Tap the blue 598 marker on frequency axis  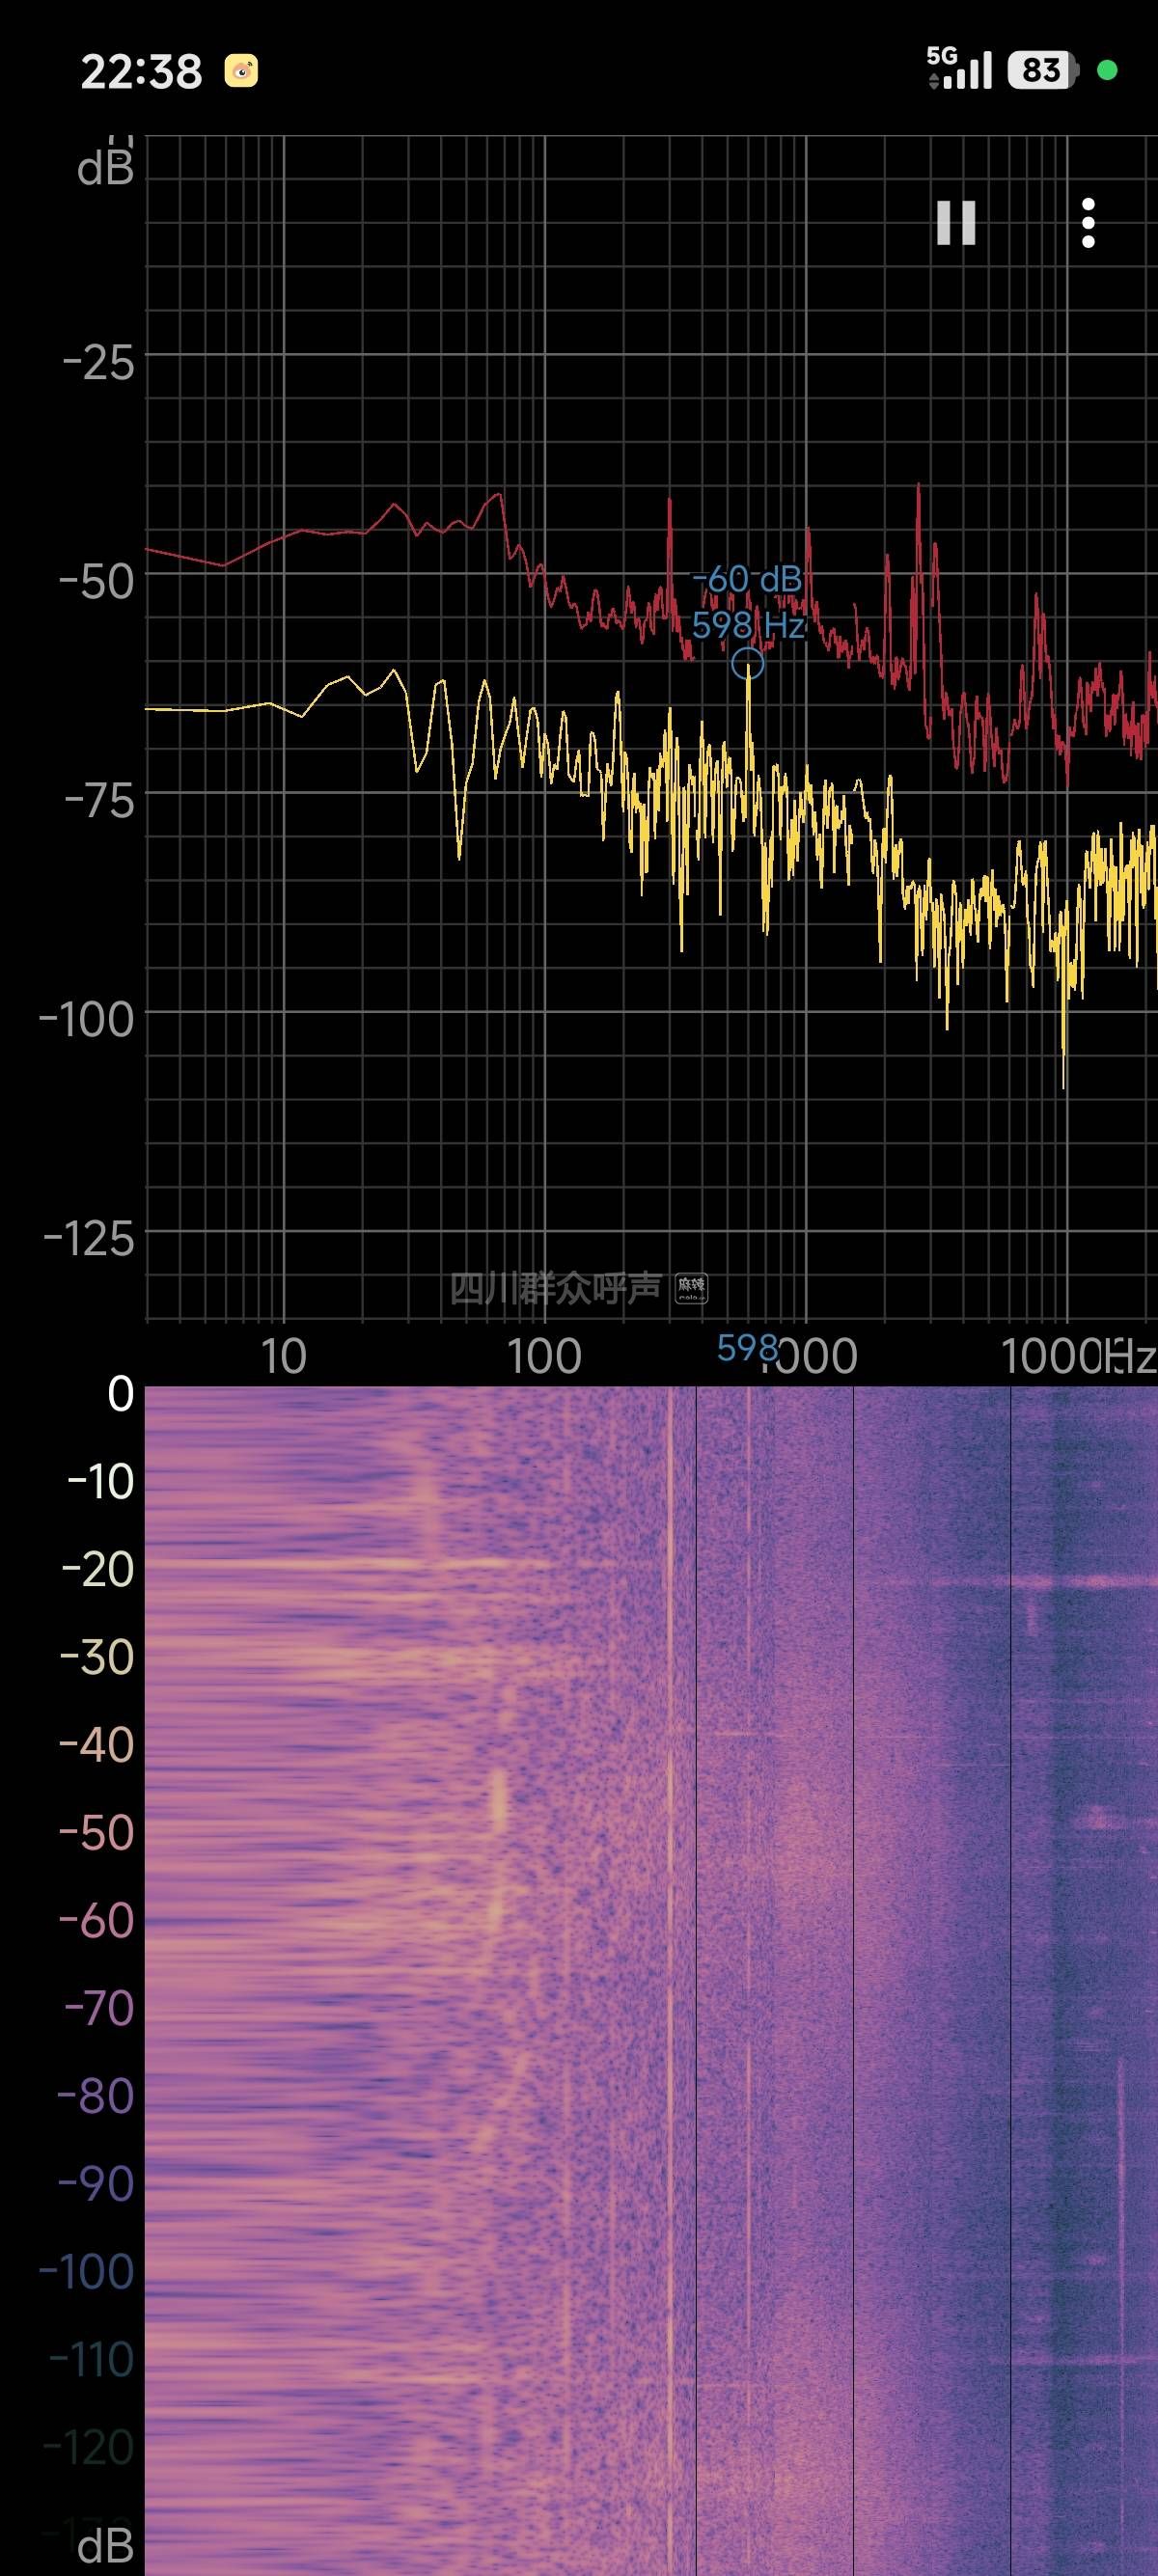pos(746,1348)
